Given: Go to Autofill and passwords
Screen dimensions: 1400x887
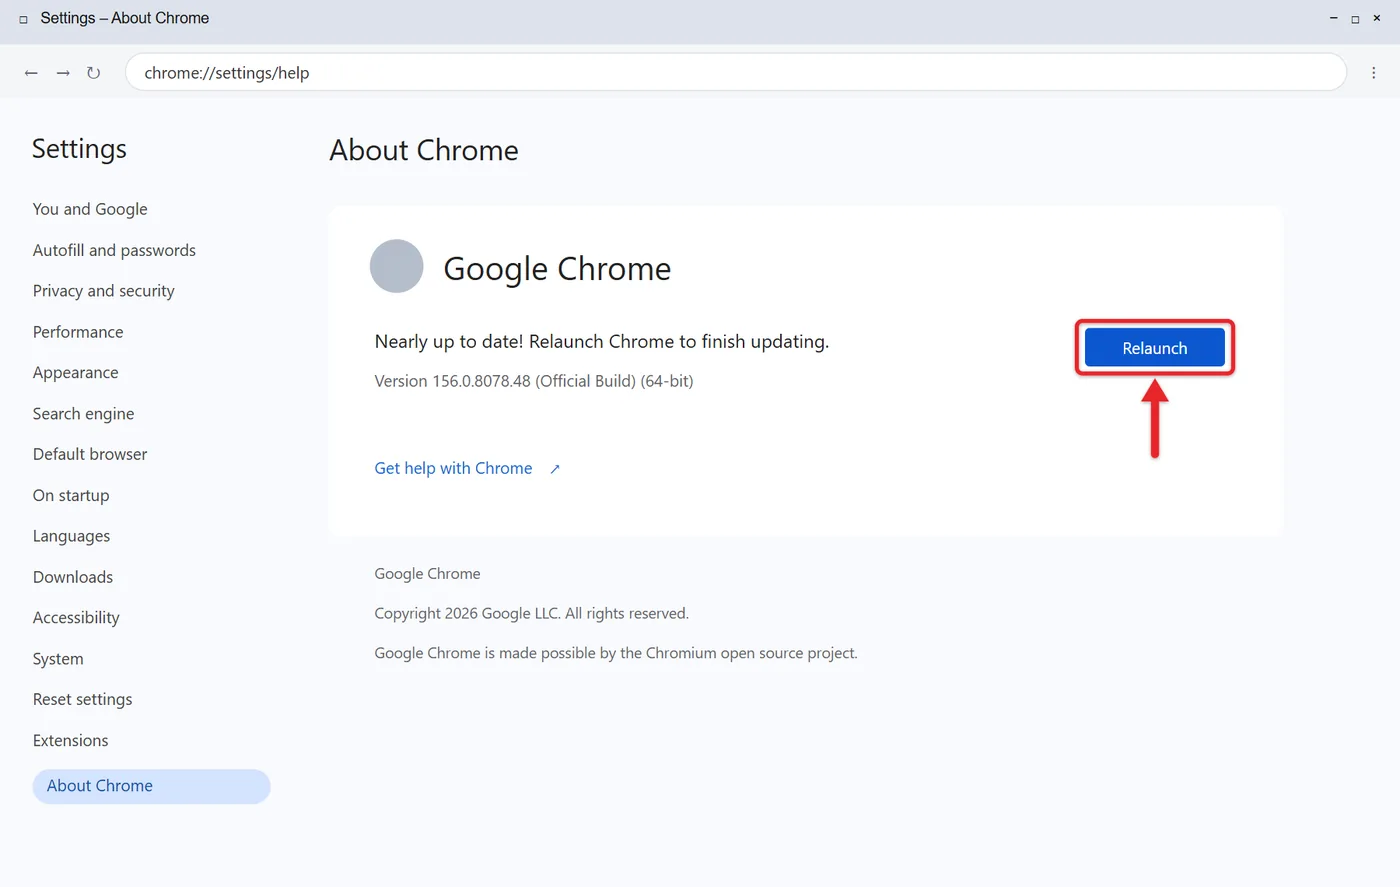Looking at the screenshot, I should click(114, 250).
